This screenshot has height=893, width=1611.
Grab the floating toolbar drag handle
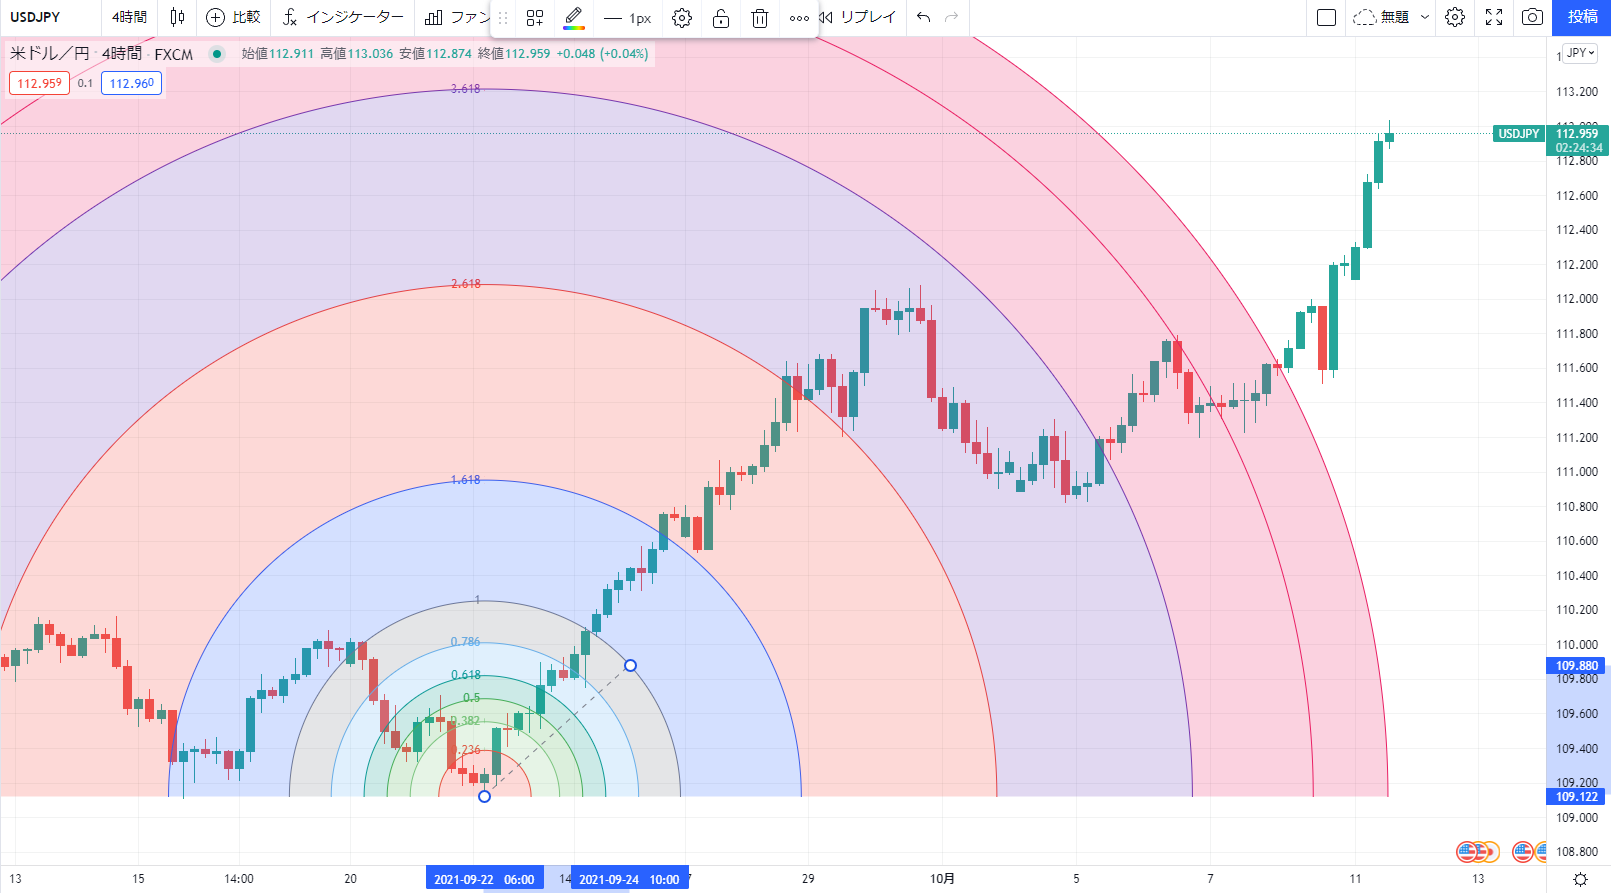click(503, 18)
